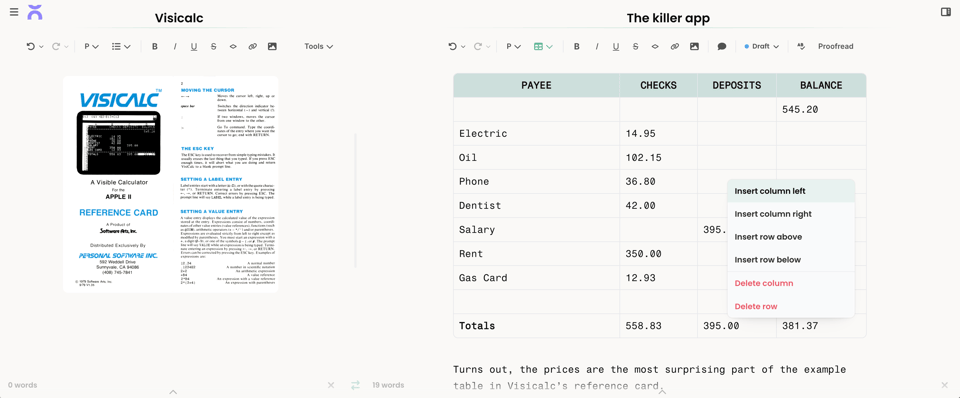Choose Insert row below
960x398 pixels.
coord(790,260)
